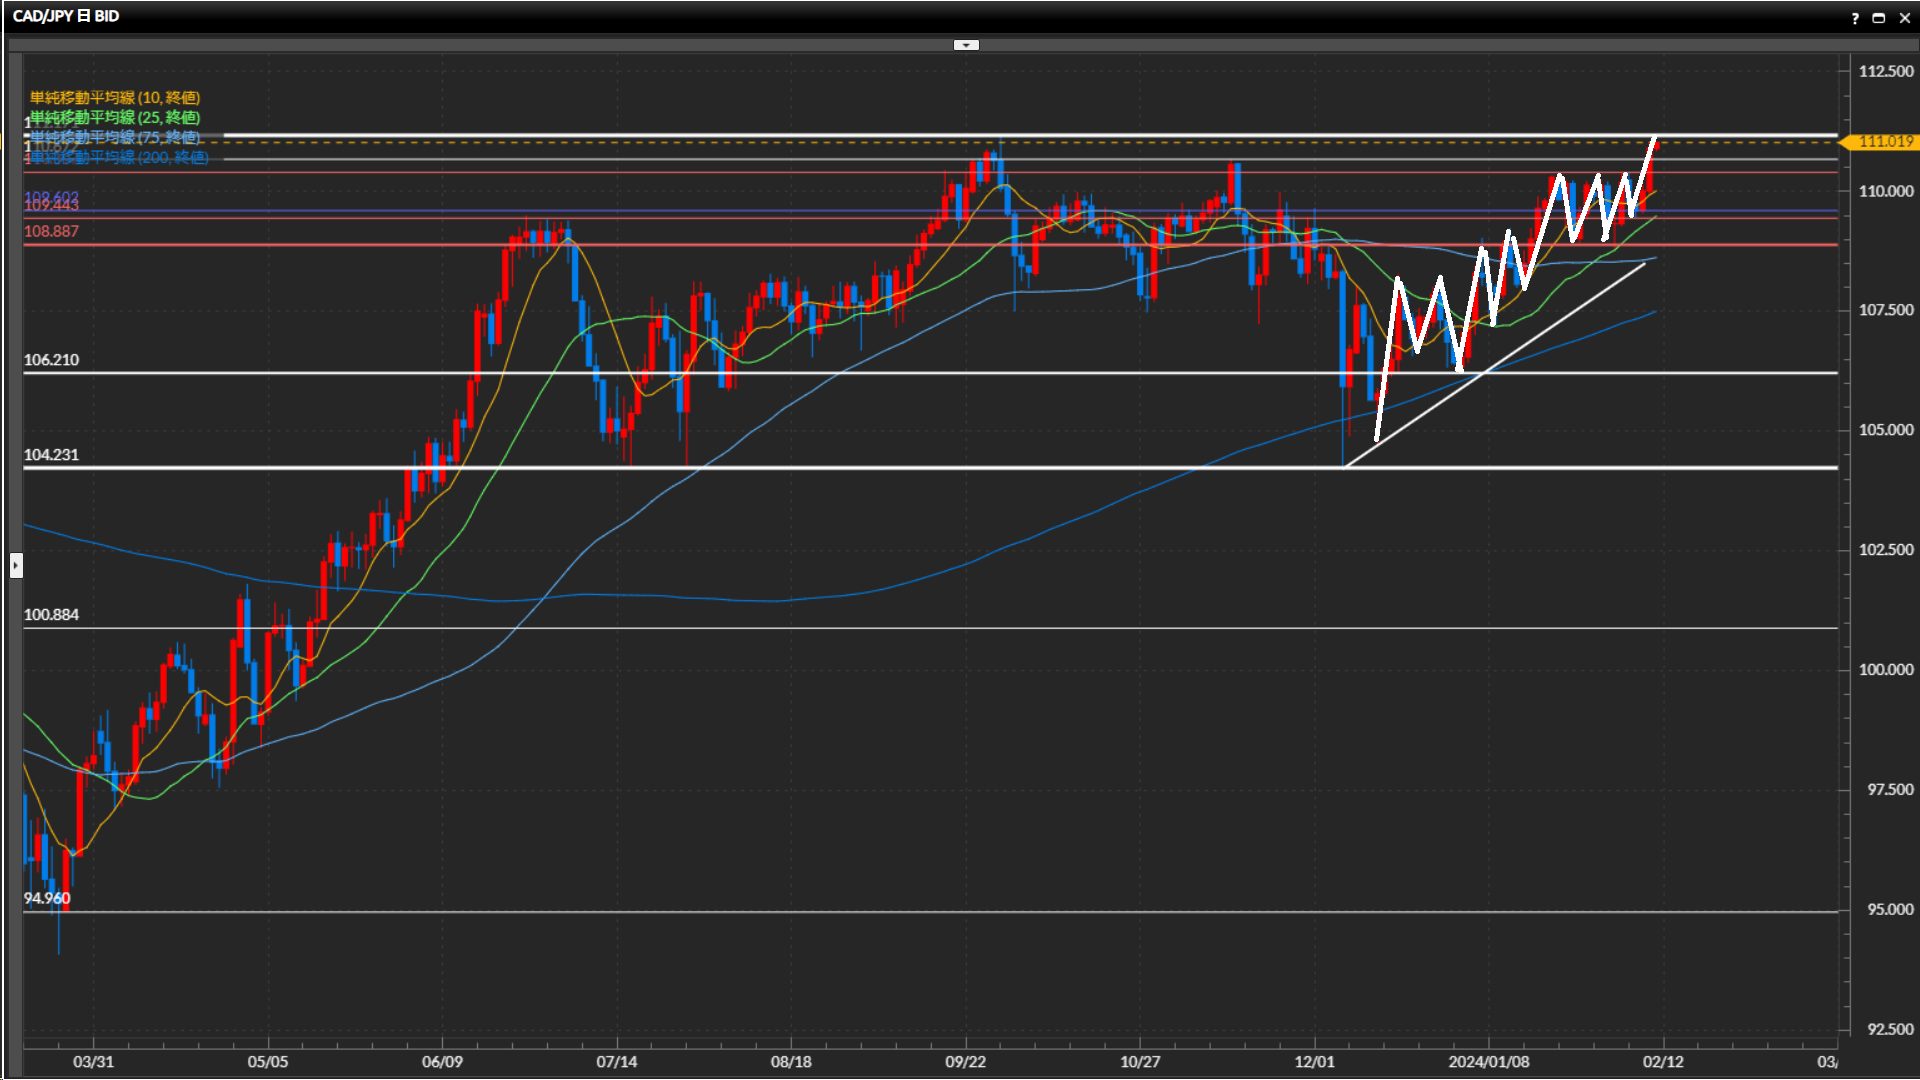The width and height of the screenshot is (1920, 1080).
Task: Expand the left side panel arrow
Action: 16,566
